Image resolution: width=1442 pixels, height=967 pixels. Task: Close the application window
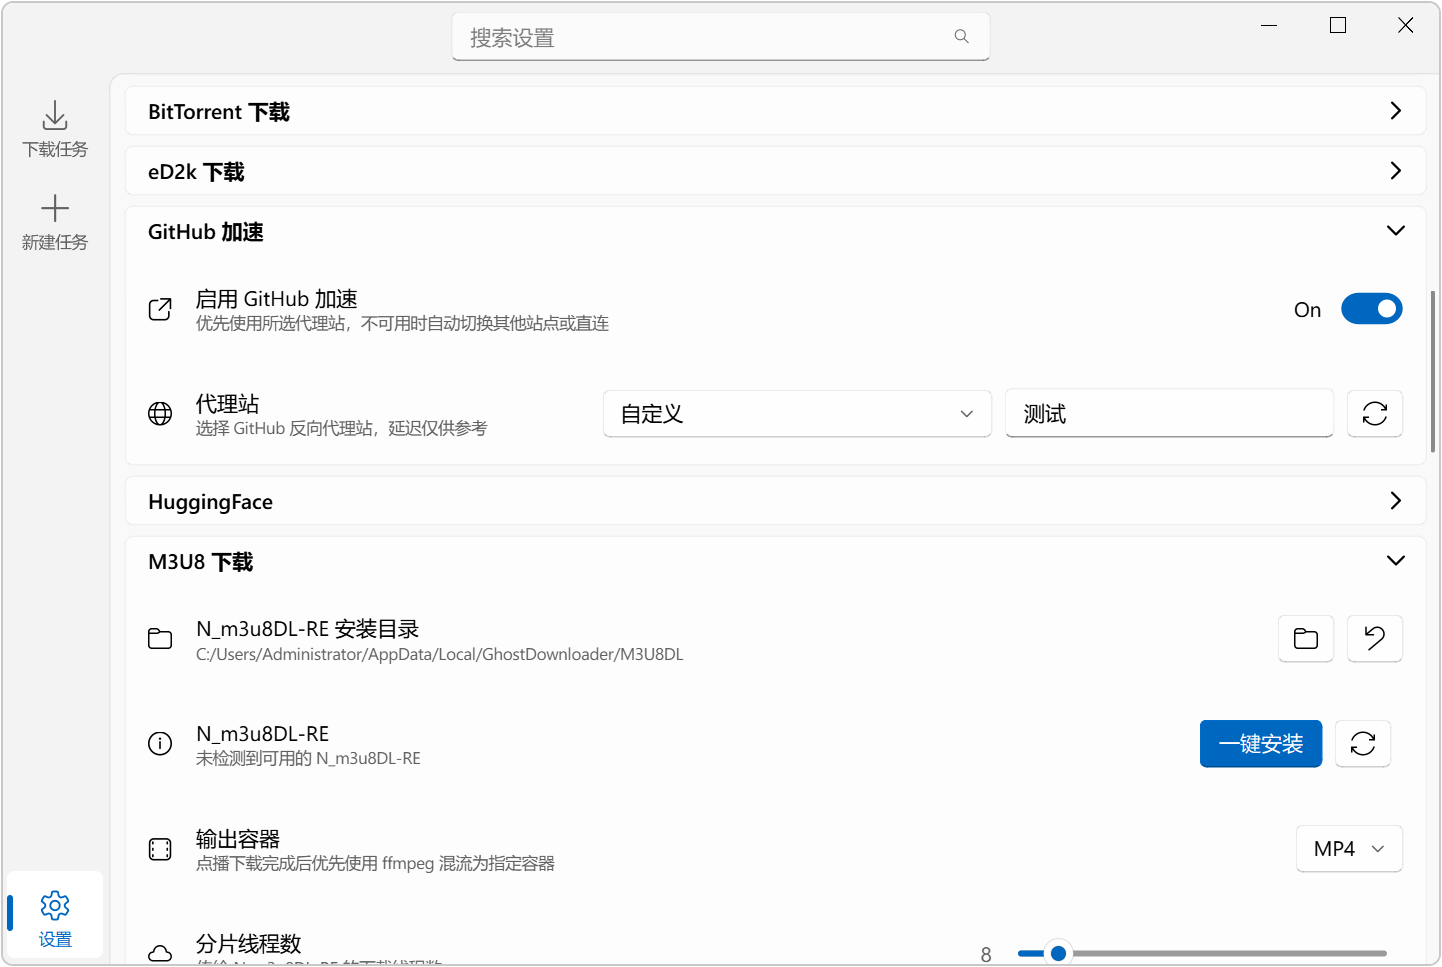click(1405, 25)
